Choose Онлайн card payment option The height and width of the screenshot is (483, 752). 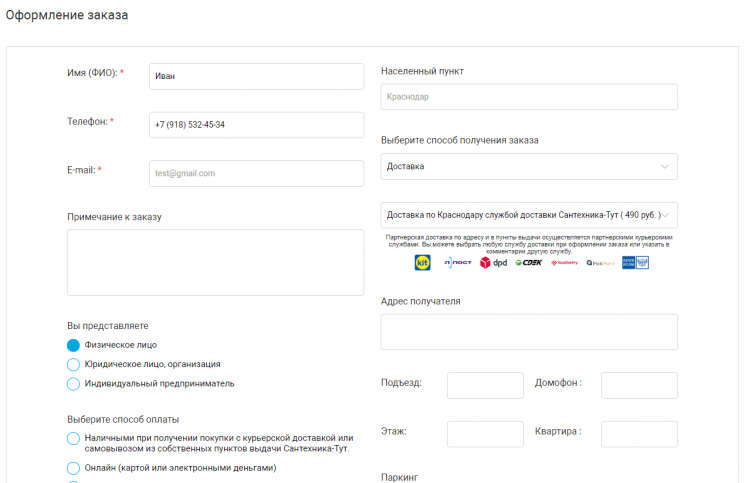(x=73, y=468)
